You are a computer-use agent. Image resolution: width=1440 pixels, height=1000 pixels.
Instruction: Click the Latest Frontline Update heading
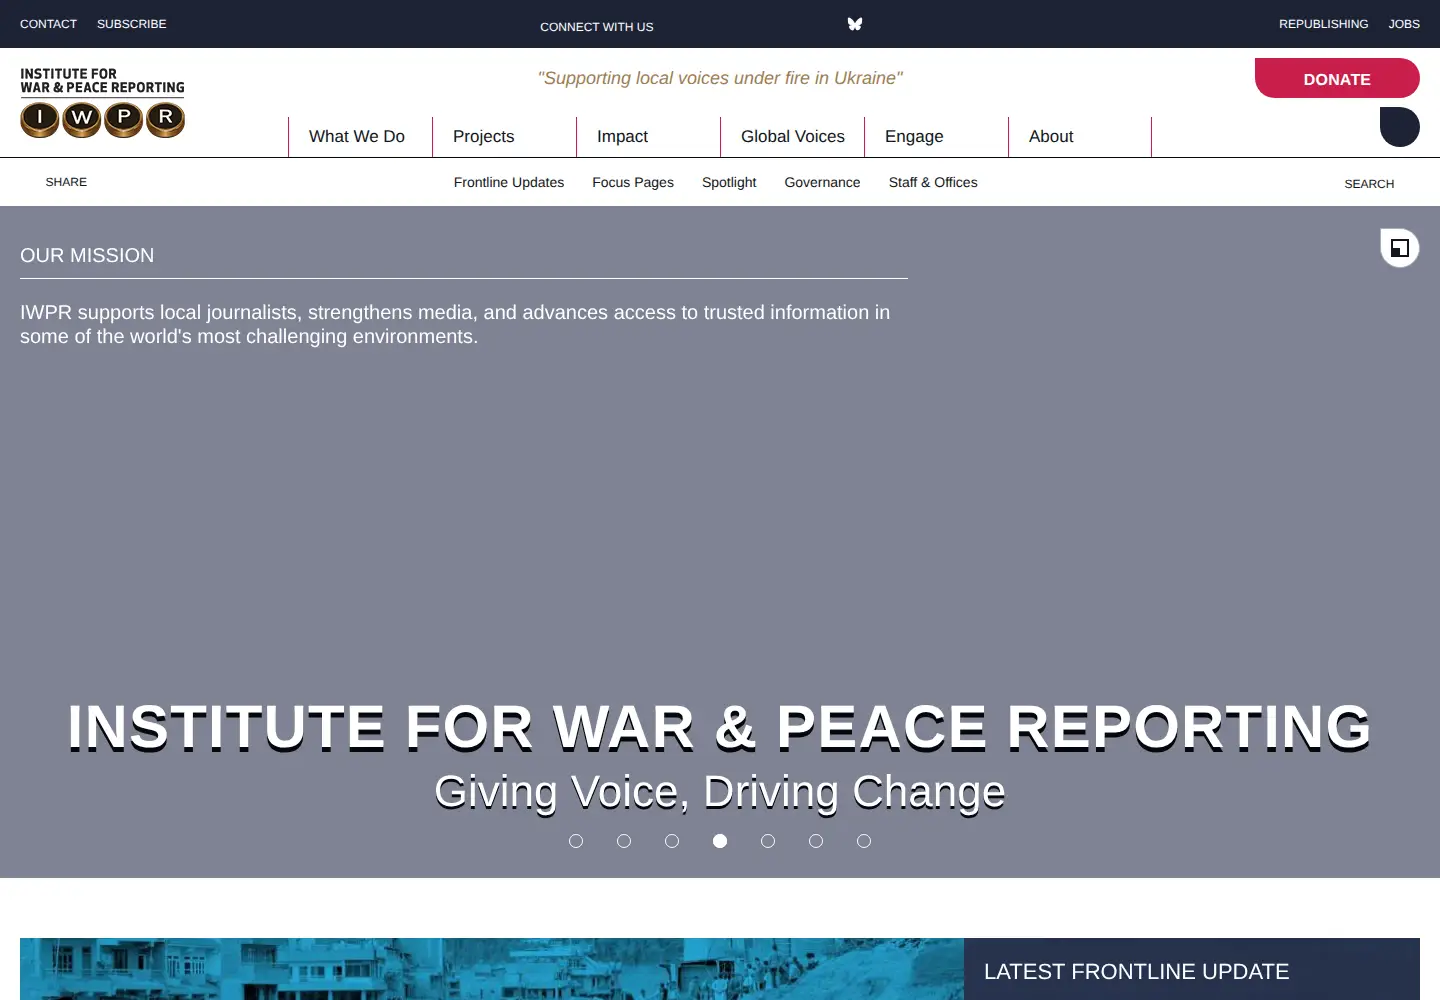[1136, 972]
